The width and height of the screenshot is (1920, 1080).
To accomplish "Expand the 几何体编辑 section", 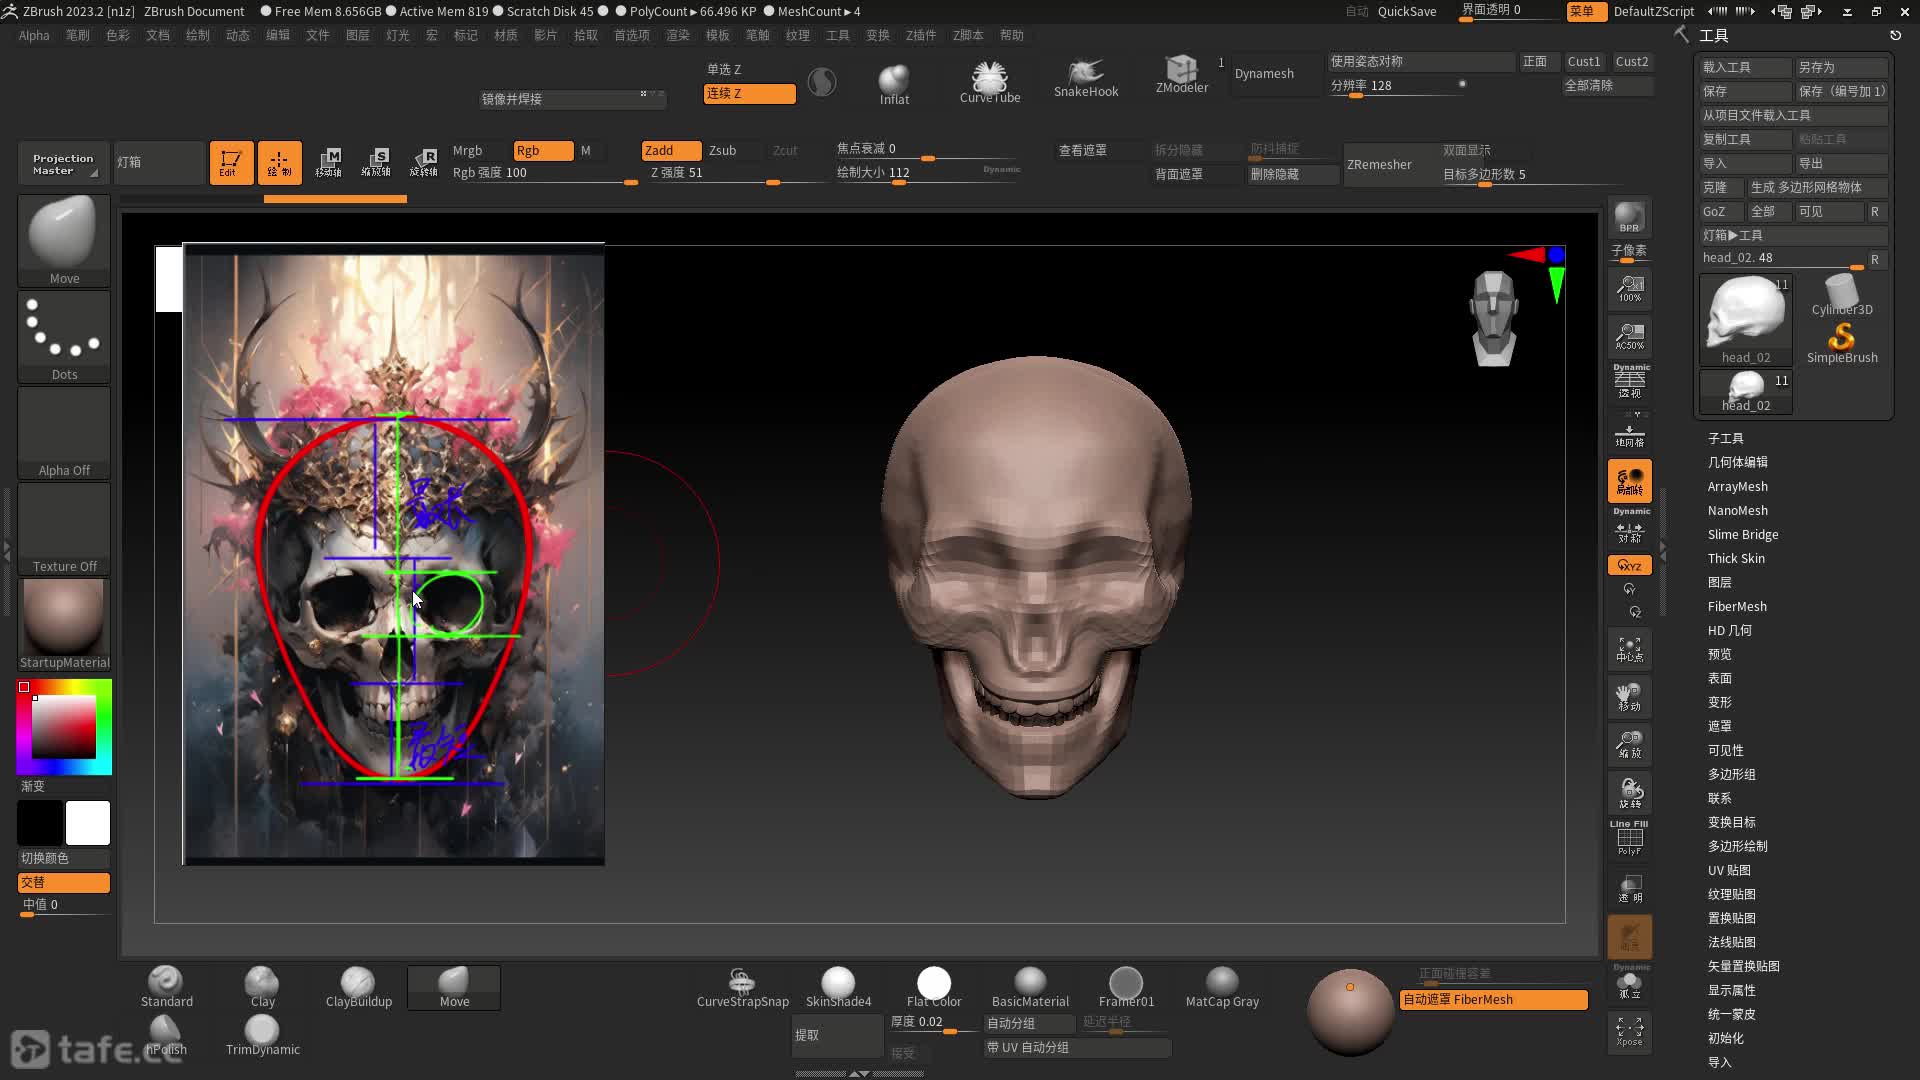I will pyautogui.click(x=1737, y=463).
